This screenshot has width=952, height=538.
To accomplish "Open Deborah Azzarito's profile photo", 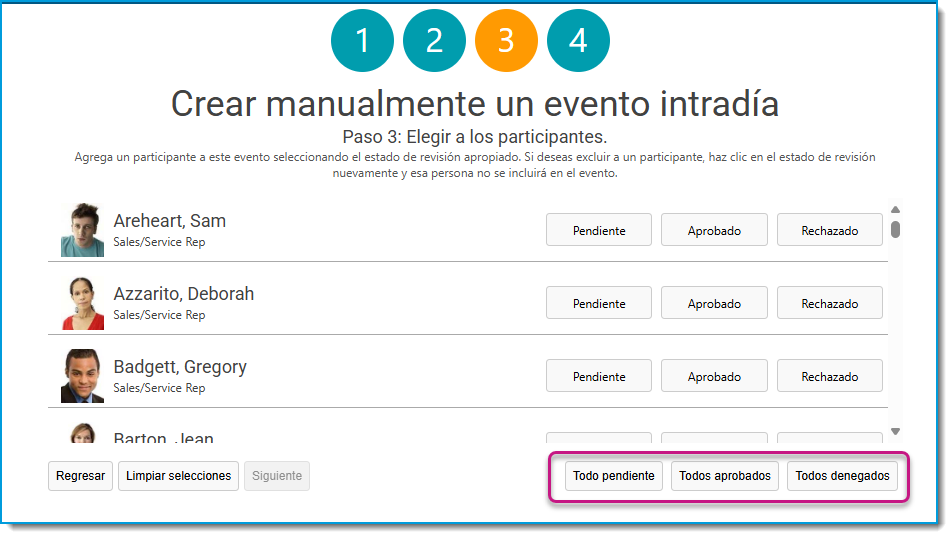I will pyautogui.click(x=83, y=303).
